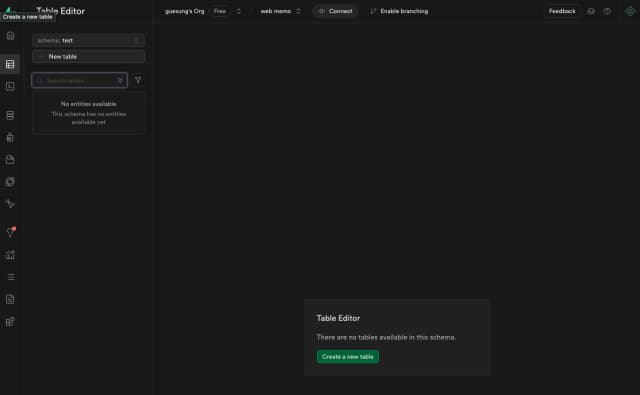Click the Connect button in header
The image size is (640, 395).
point(336,11)
